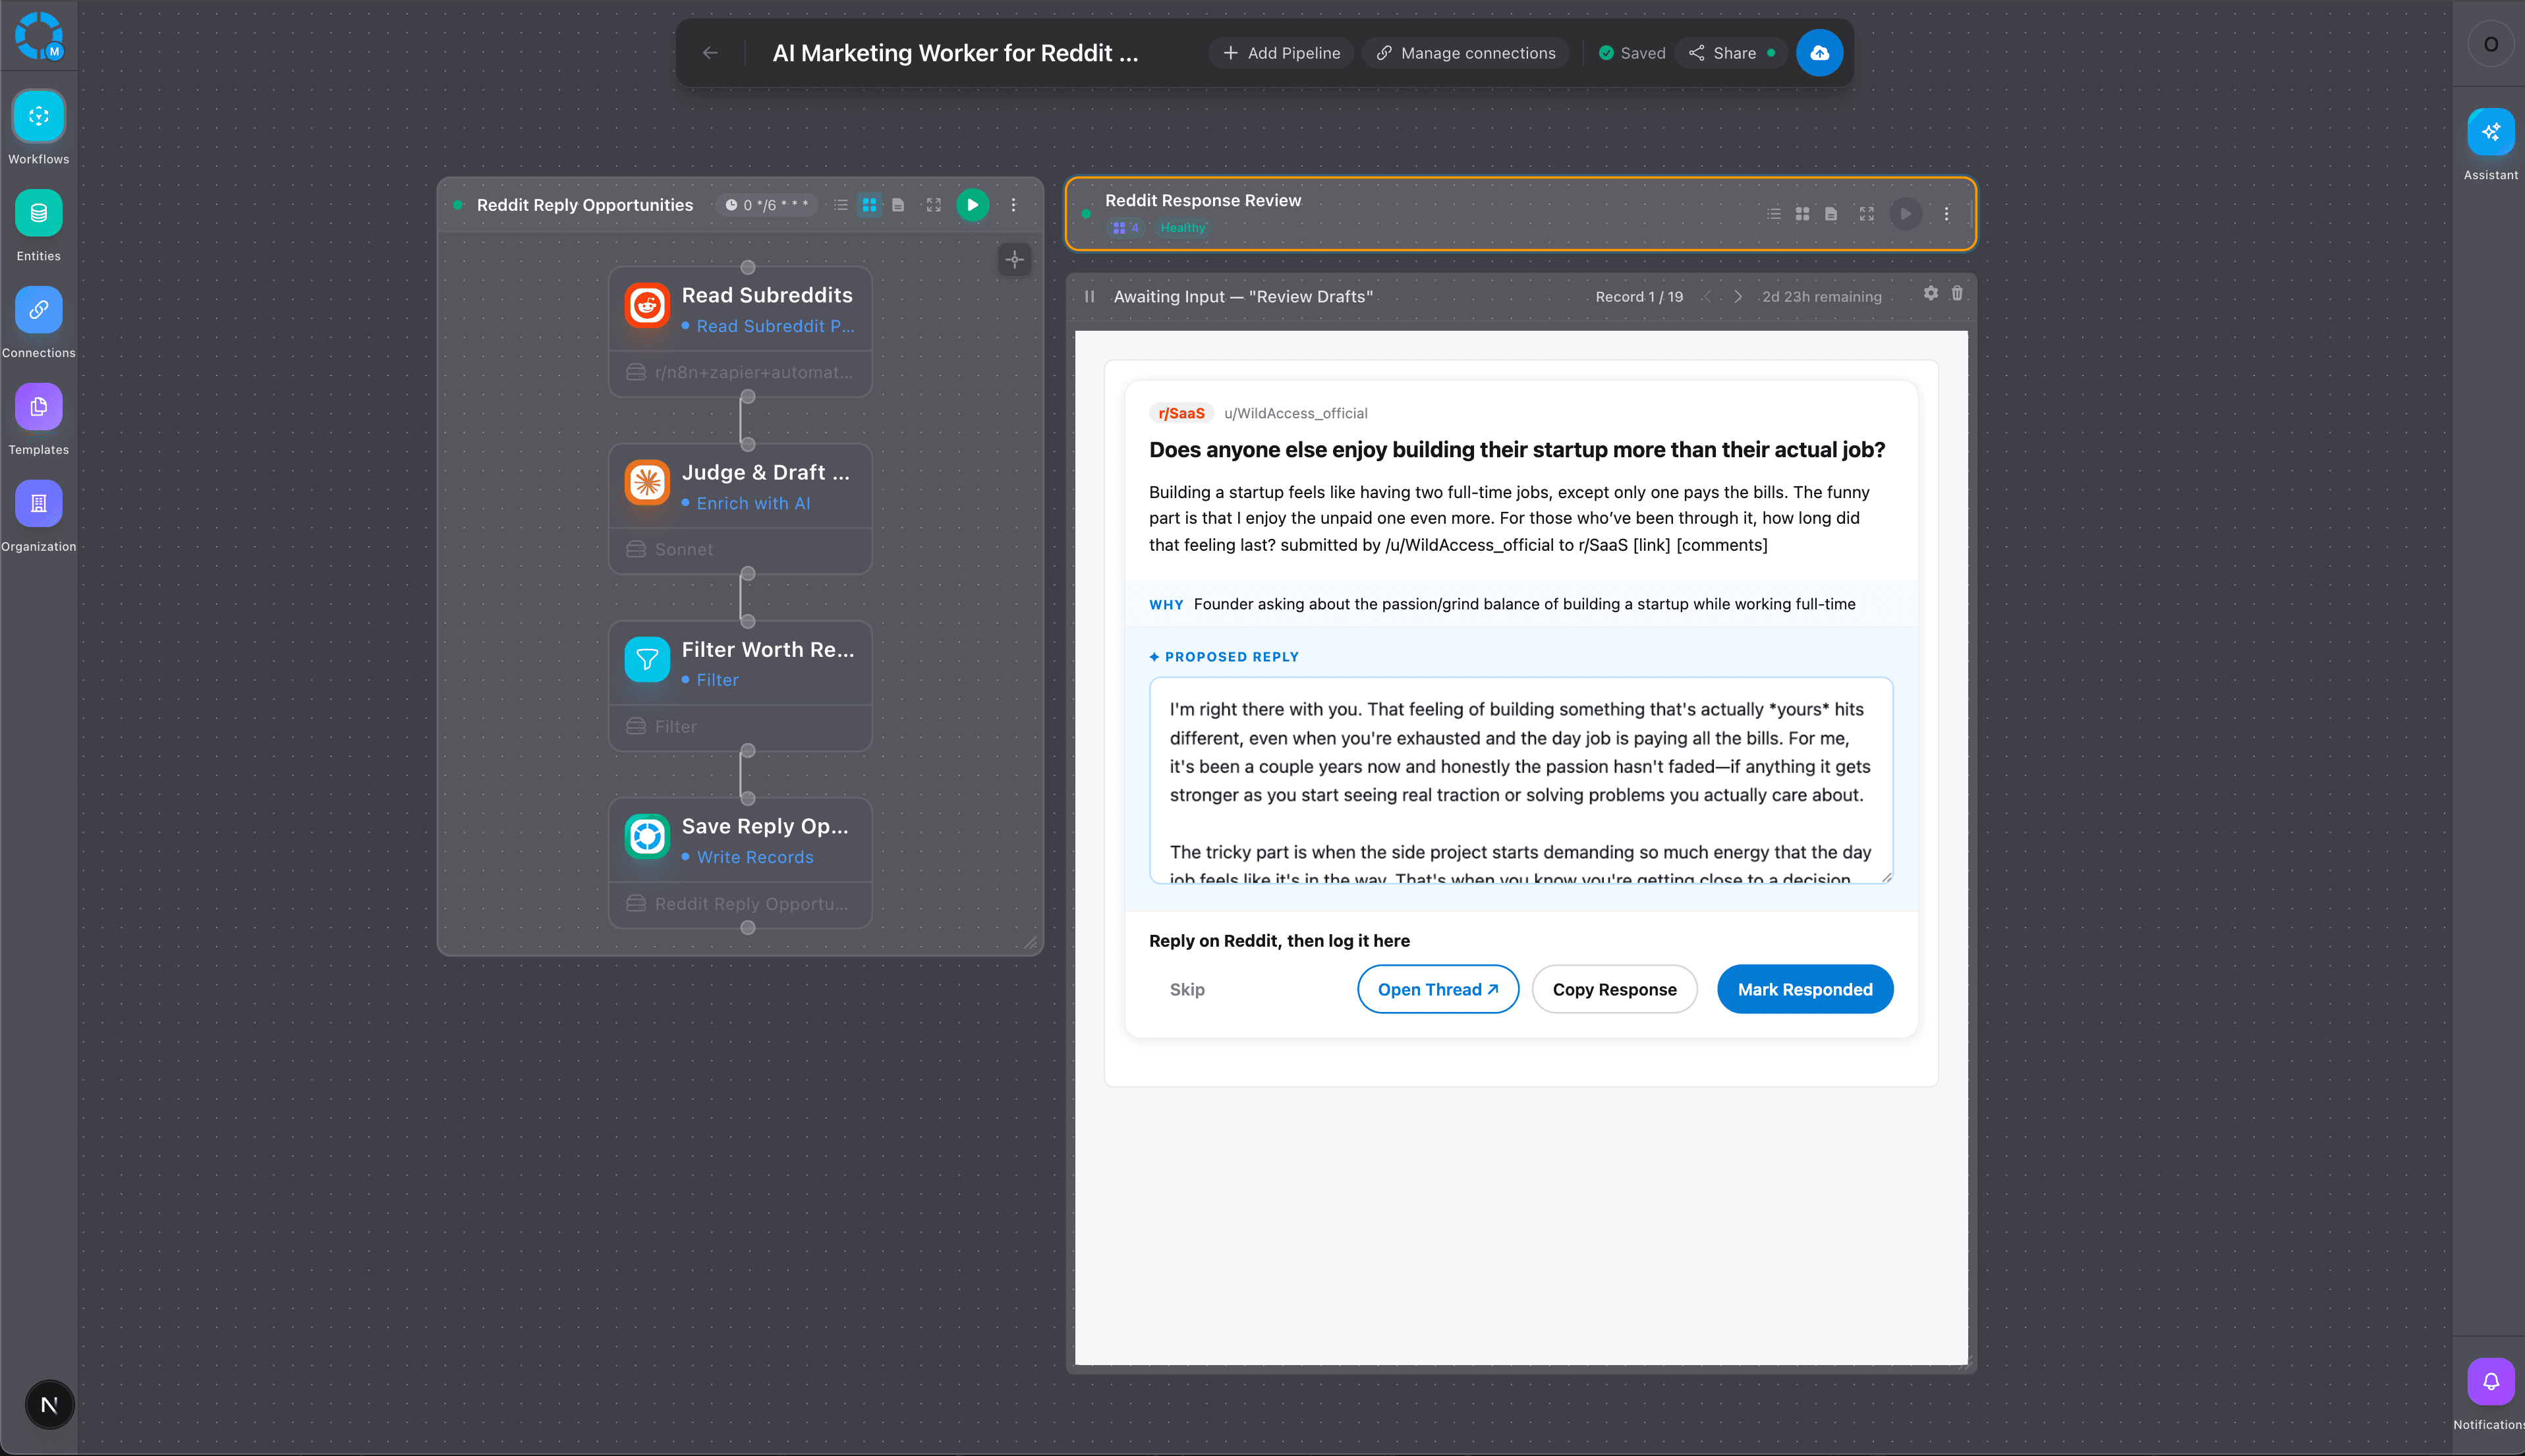This screenshot has width=2525, height=1456.
Task: Click the Reddit Response Review play button
Action: click(x=1905, y=214)
